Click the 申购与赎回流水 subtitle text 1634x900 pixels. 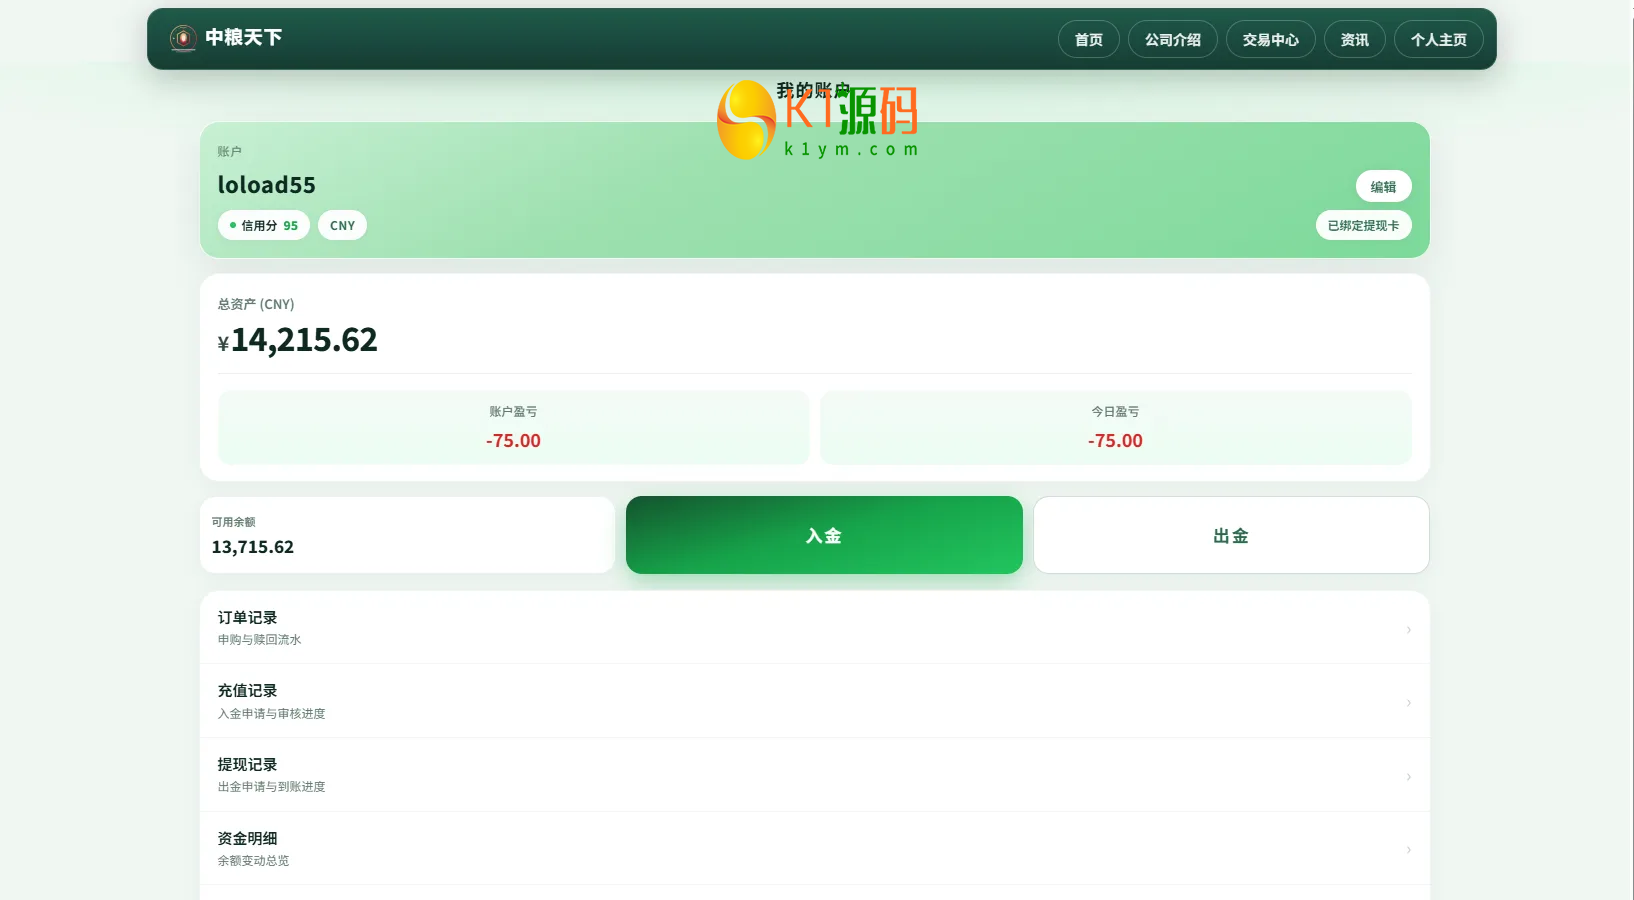pyautogui.click(x=259, y=640)
